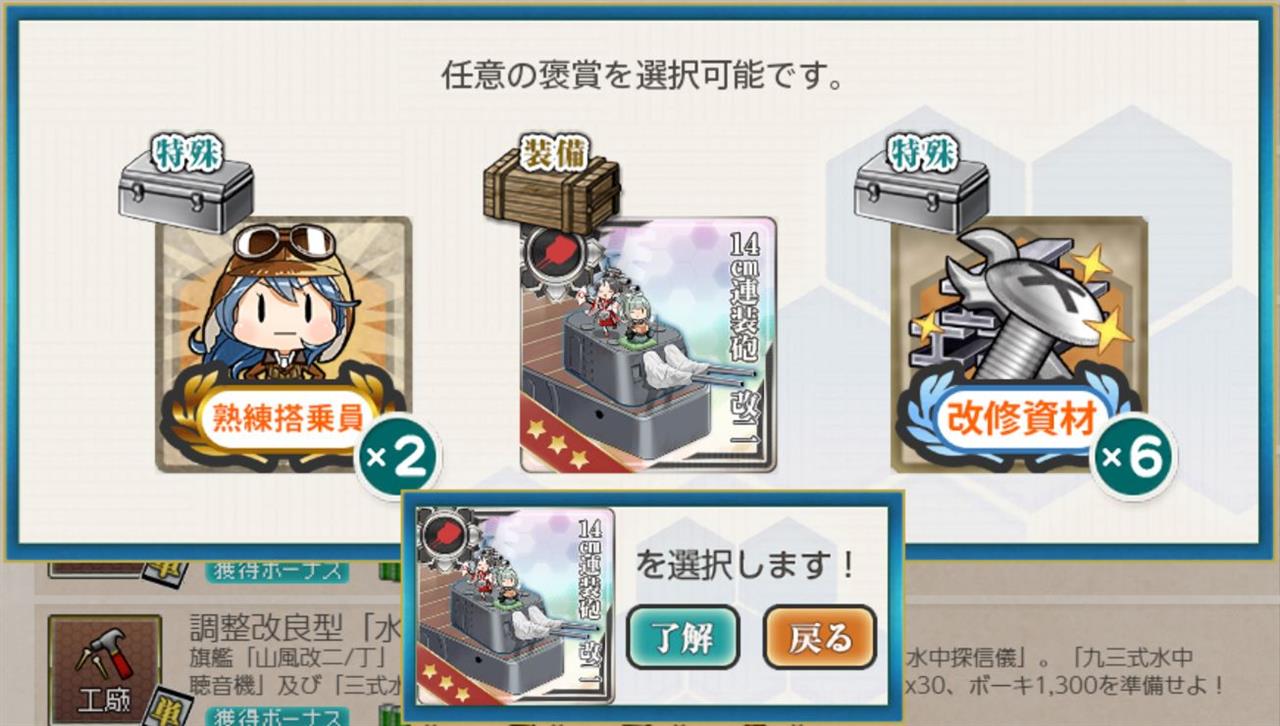Viewport: 1280px width, 726px height.
Task: Select the 熟練搭乗員 pilot reward card
Action: 284,343
